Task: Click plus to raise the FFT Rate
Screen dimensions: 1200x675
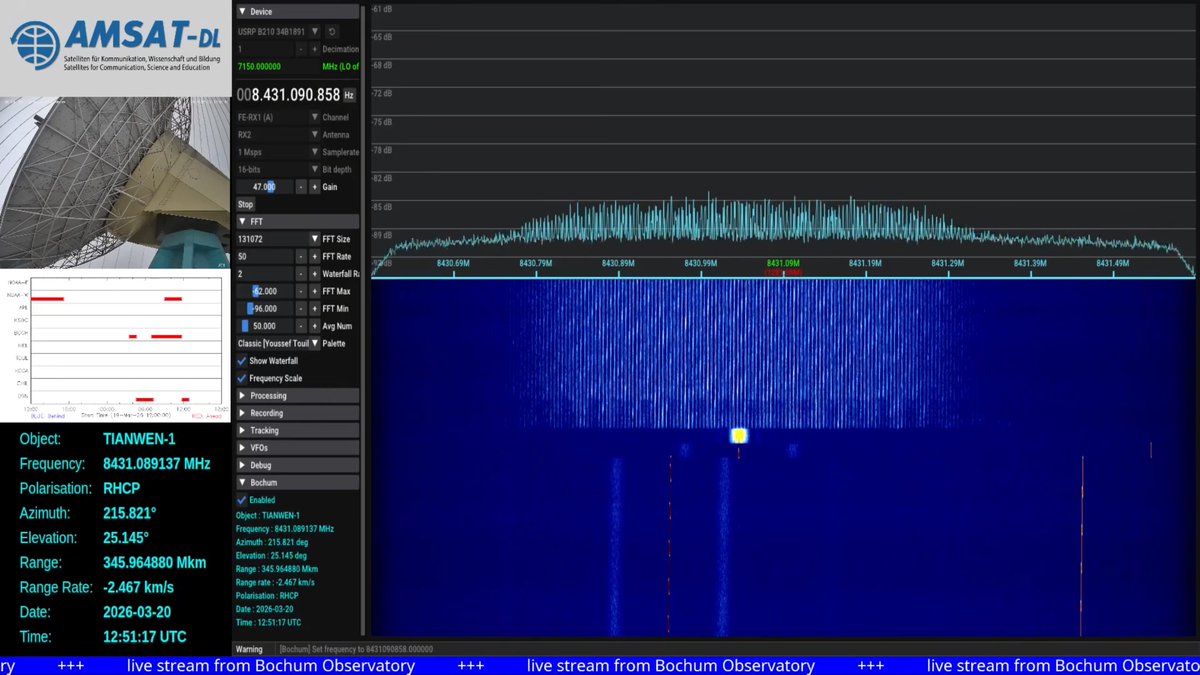Action: pyautogui.click(x=314, y=257)
